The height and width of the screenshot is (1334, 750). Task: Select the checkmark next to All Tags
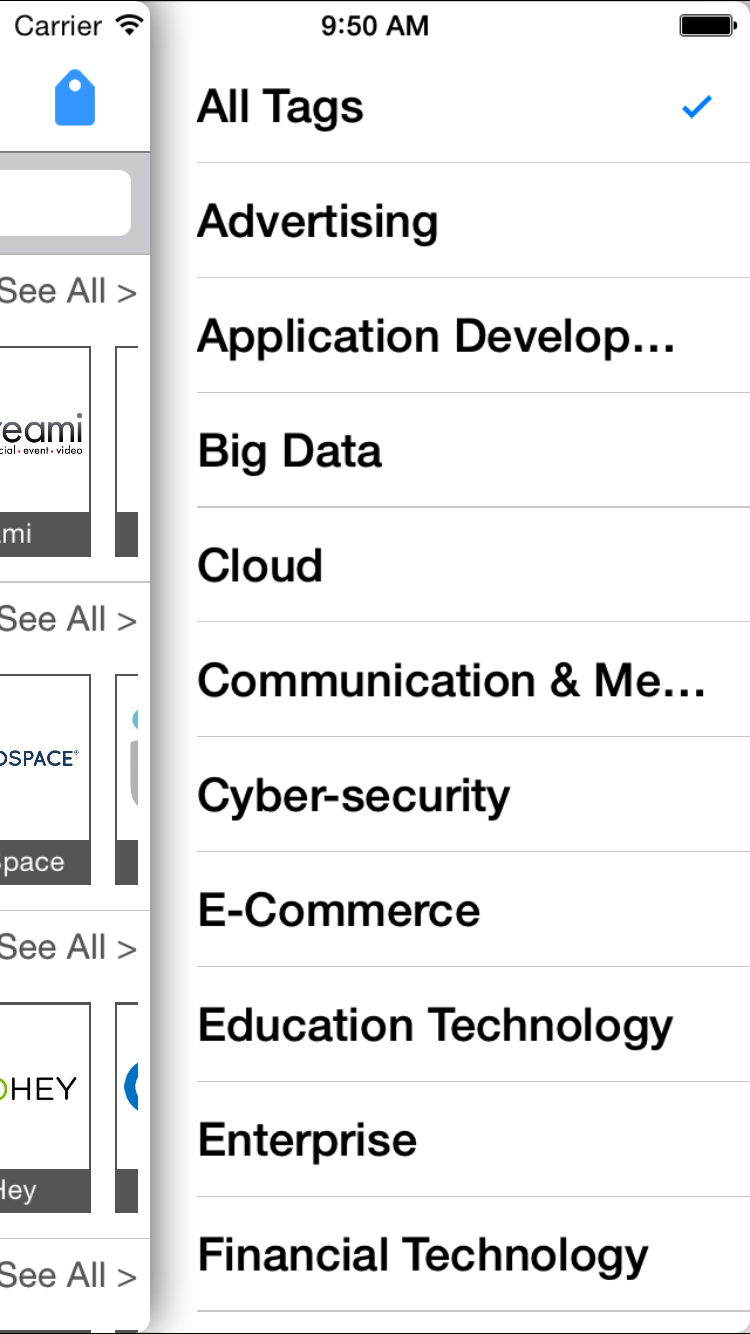click(696, 106)
